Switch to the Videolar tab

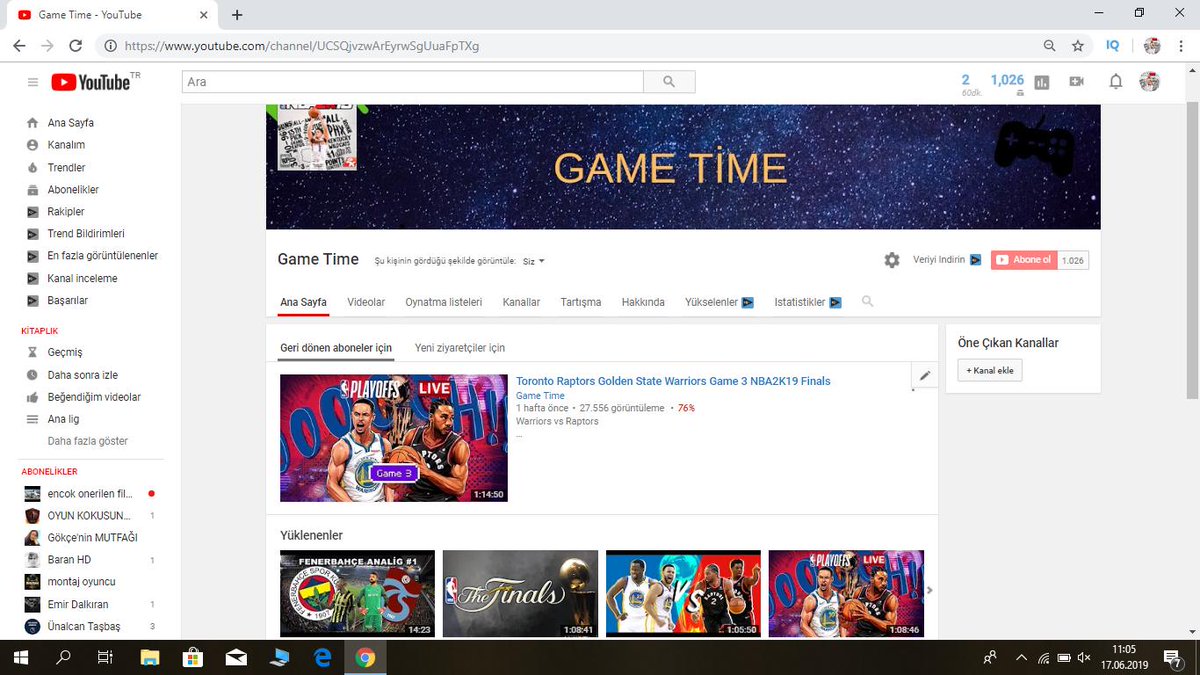pos(366,302)
